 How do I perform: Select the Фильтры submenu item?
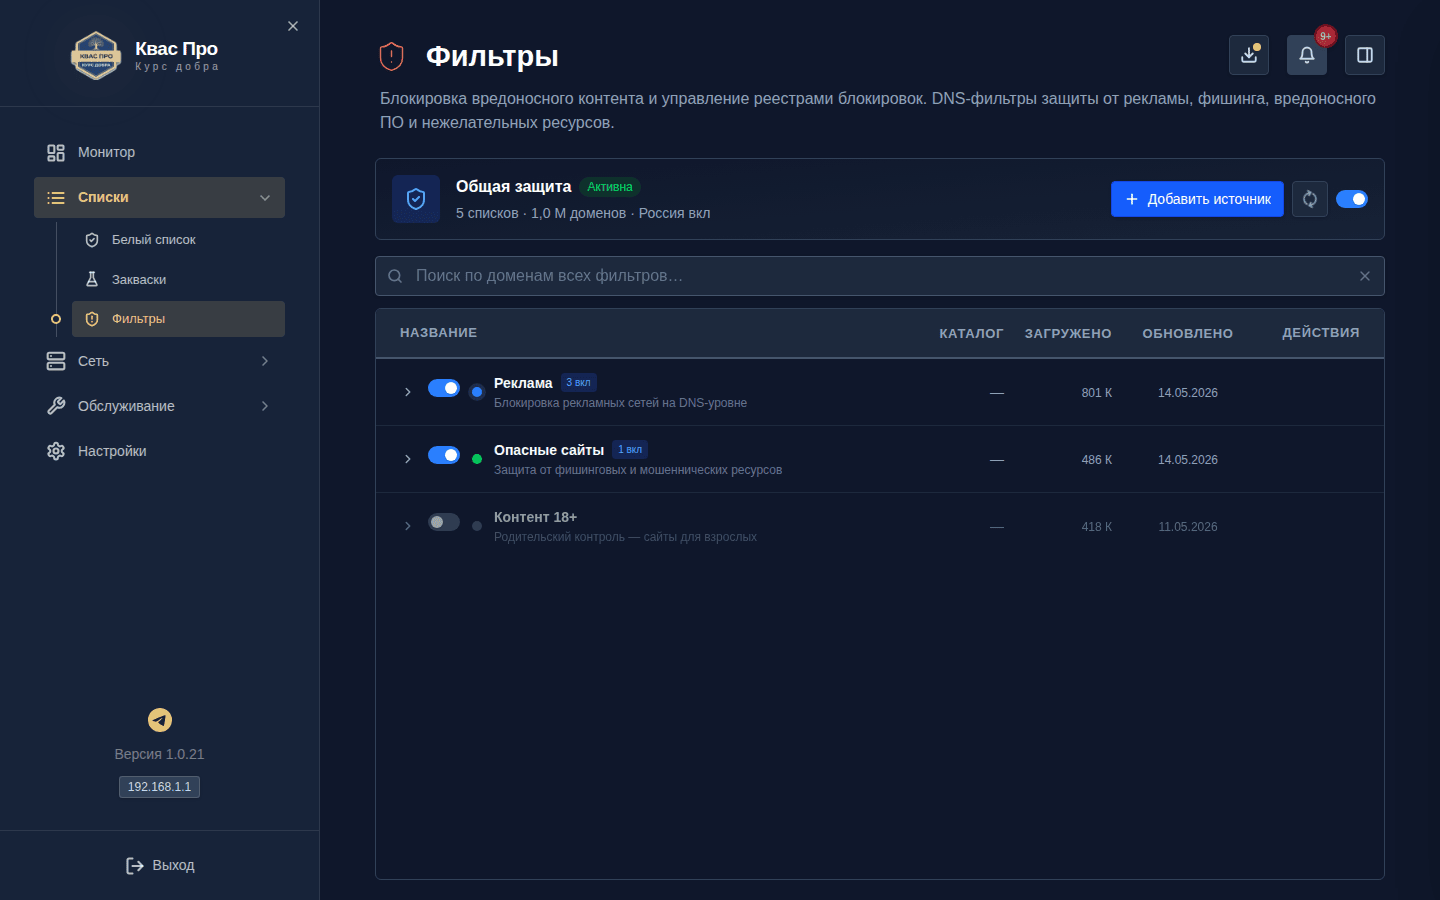point(178,319)
